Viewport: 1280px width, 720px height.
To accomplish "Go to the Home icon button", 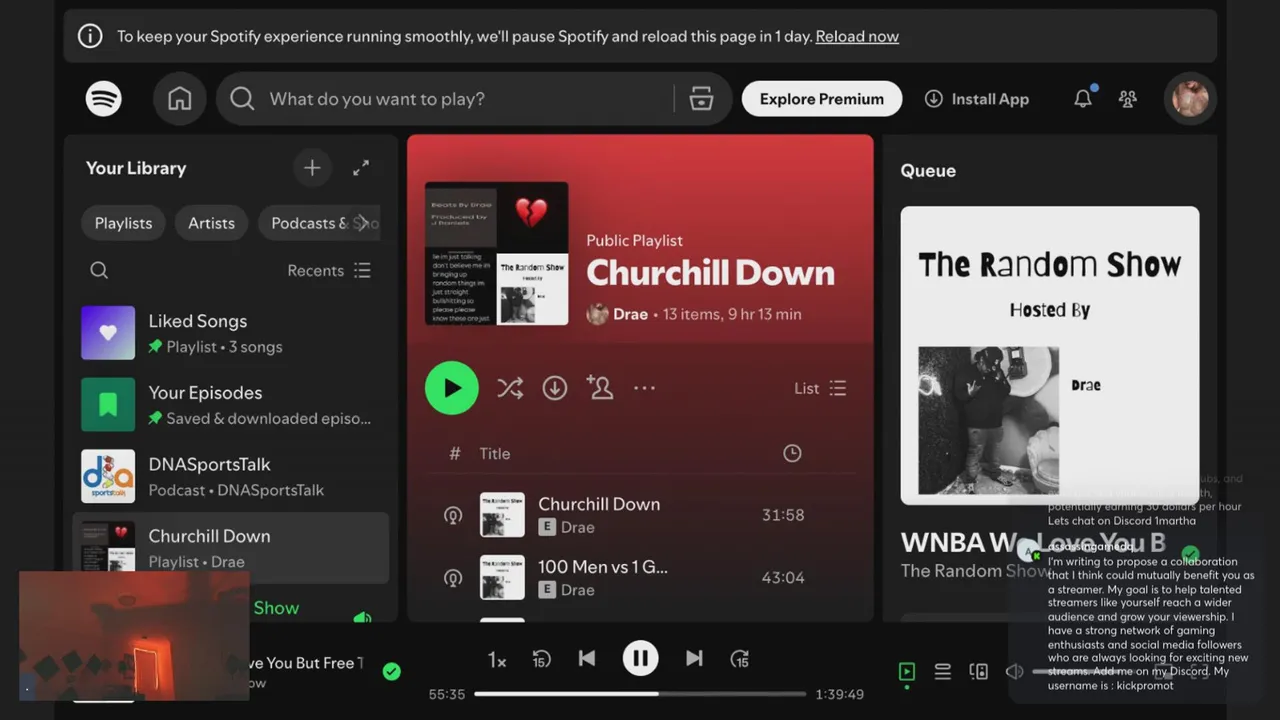I will tap(180, 98).
